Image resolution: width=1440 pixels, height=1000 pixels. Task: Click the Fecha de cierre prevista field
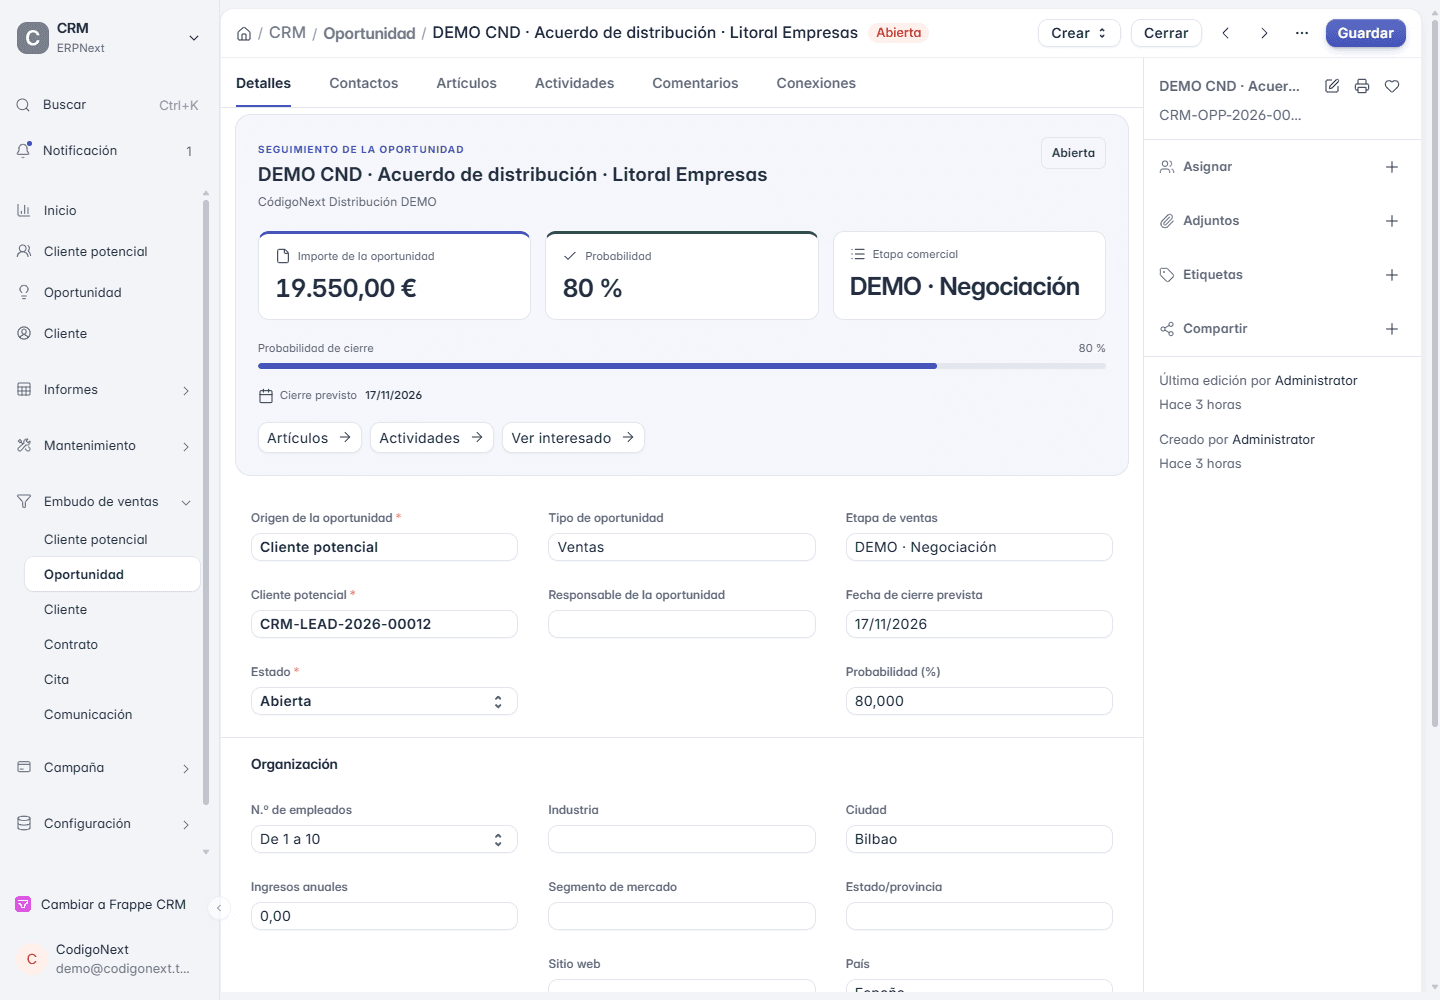[979, 624]
